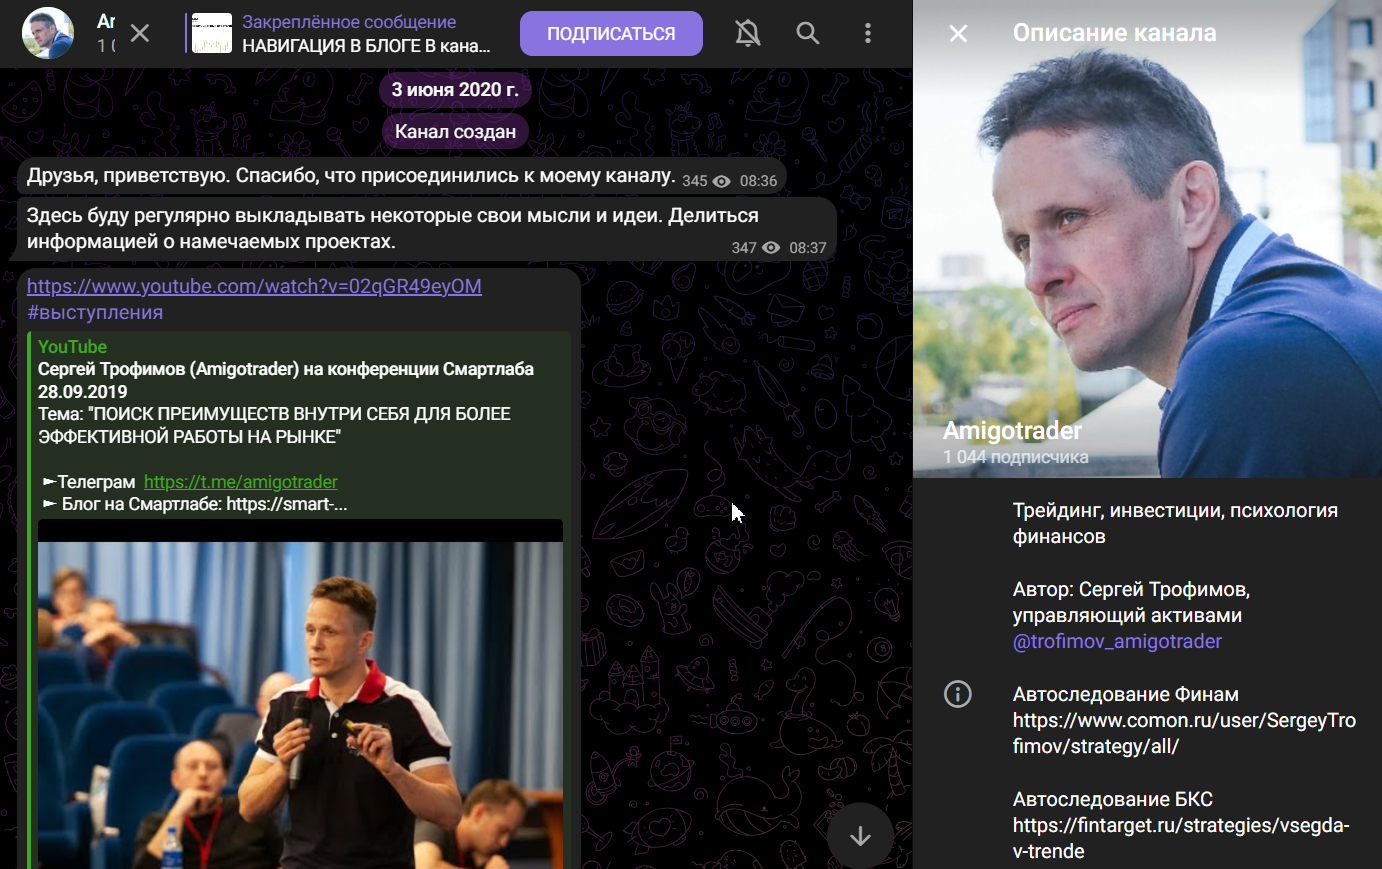This screenshot has width=1382, height=869.
Task: Click the 'Автоследование БКС' label
Action: 1113,799
